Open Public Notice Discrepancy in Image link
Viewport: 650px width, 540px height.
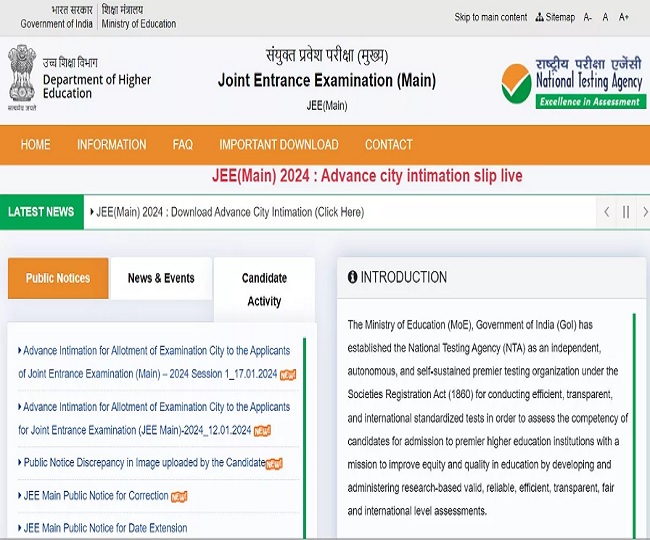(142, 463)
